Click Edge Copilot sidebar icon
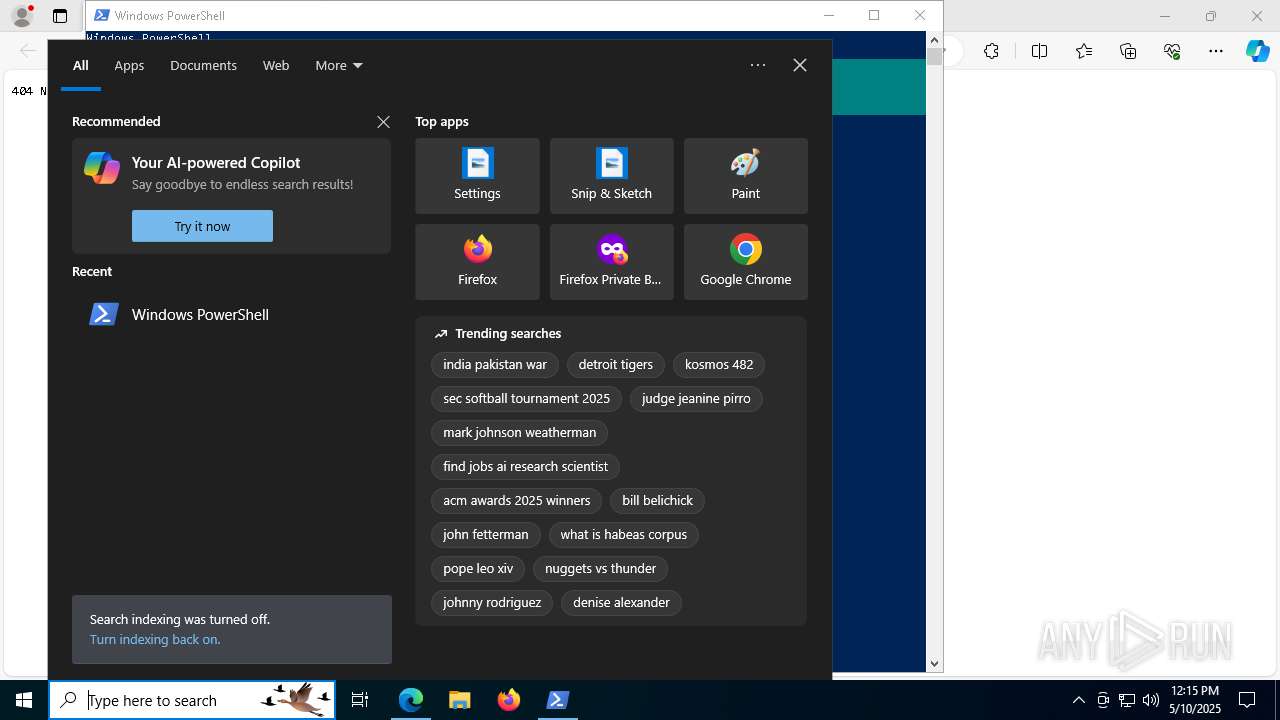Screen dimensions: 1280x720 pyautogui.click(x=1258, y=51)
